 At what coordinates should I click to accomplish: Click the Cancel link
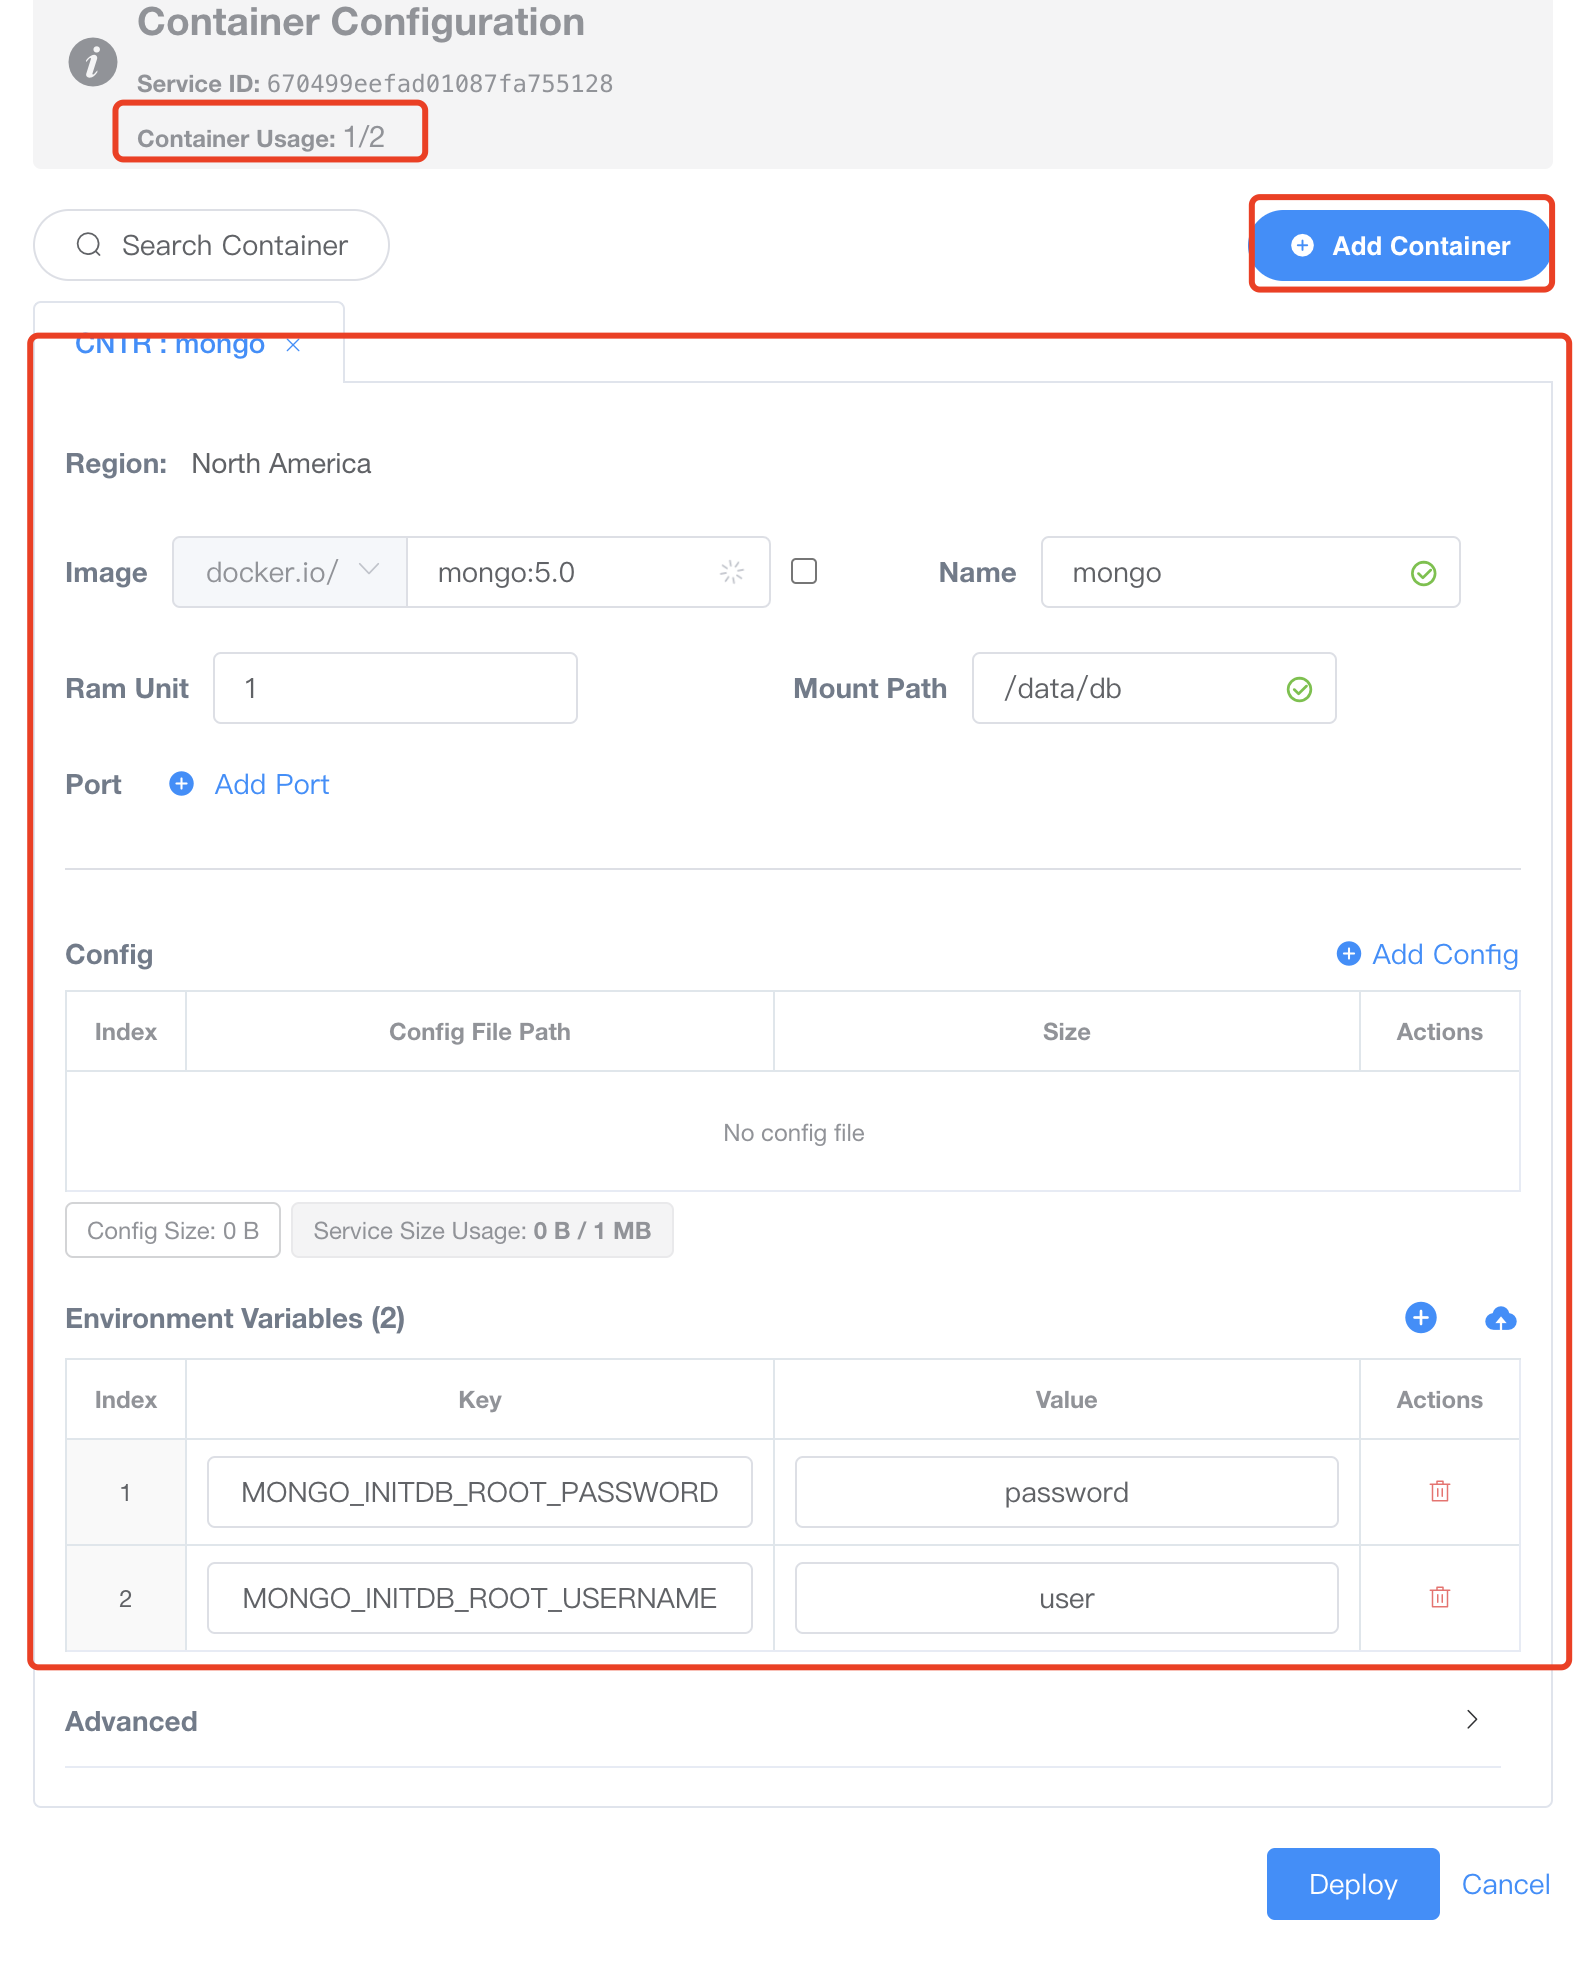pyautogui.click(x=1505, y=1884)
